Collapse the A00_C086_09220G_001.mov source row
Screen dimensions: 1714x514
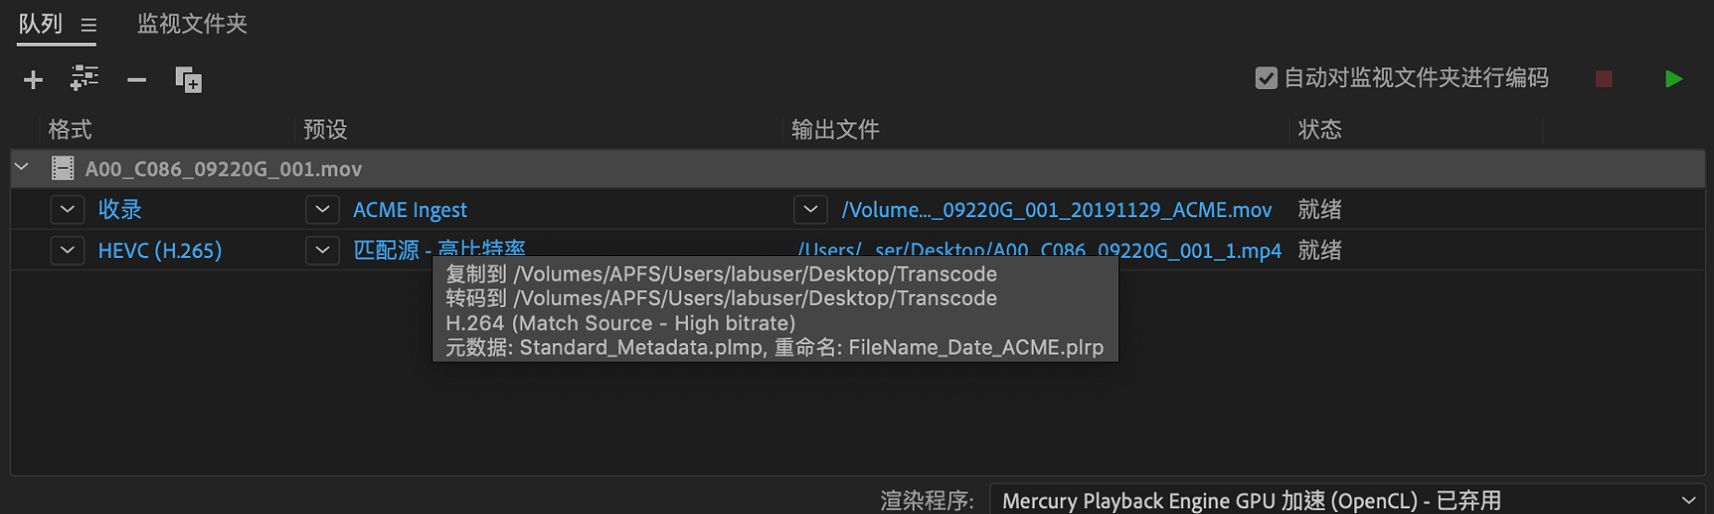[x=22, y=168]
